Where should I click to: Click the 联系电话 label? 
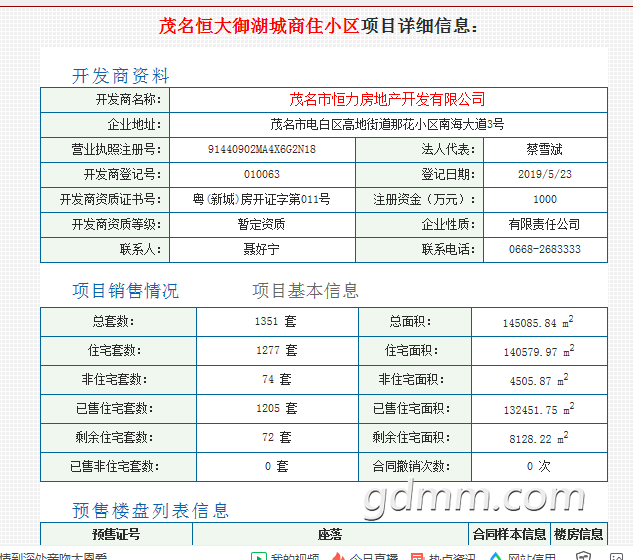(x=449, y=250)
